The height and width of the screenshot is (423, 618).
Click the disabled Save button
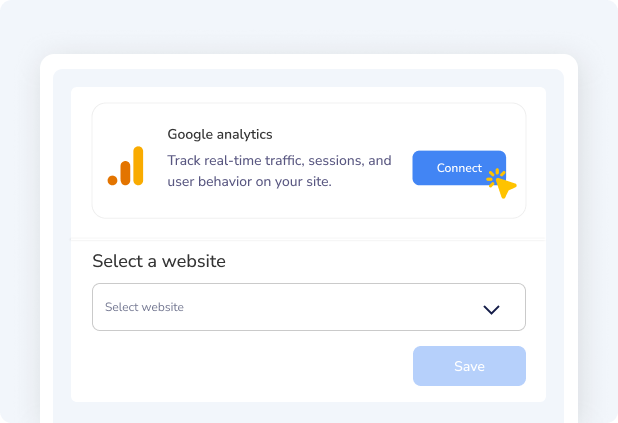[469, 366]
